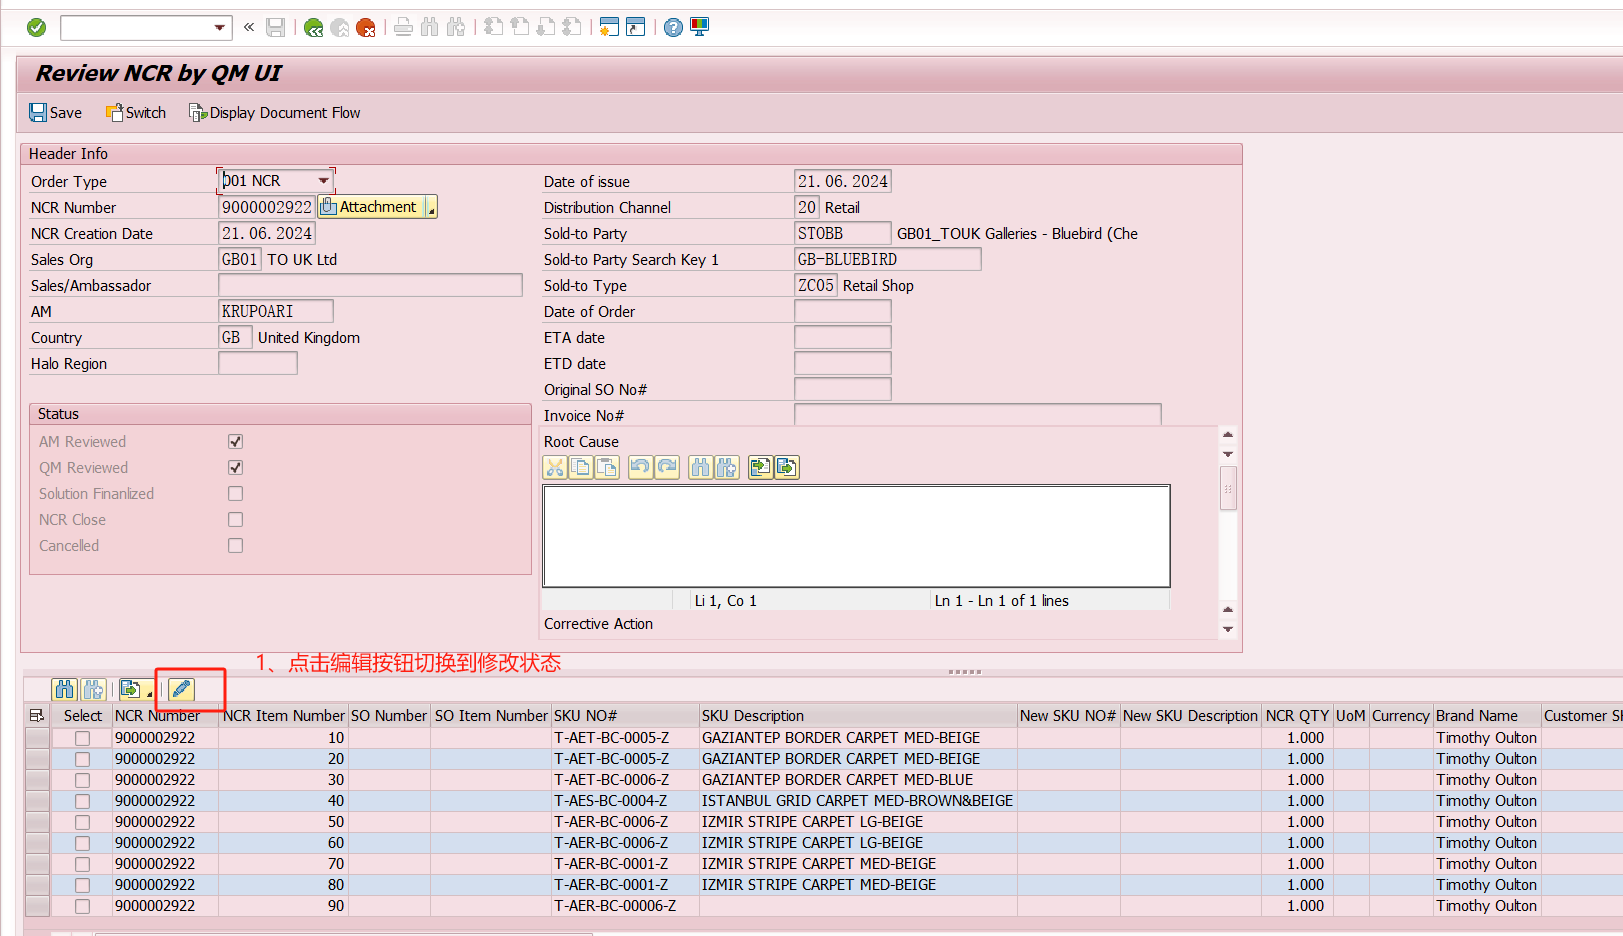Click the NCR QTY column header

click(x=1296, y=716)
